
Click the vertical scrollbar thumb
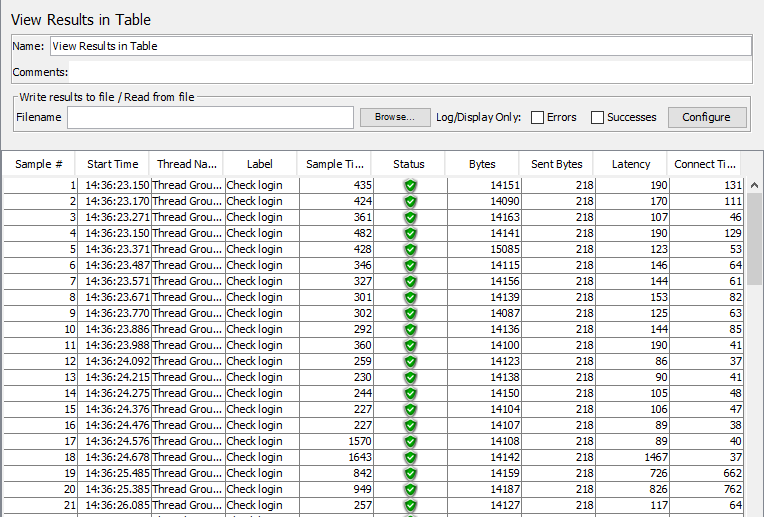click(754, 239)
